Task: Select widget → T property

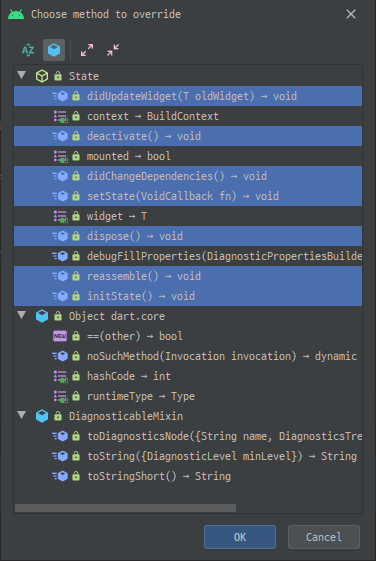Action: (x=188, y=216)
